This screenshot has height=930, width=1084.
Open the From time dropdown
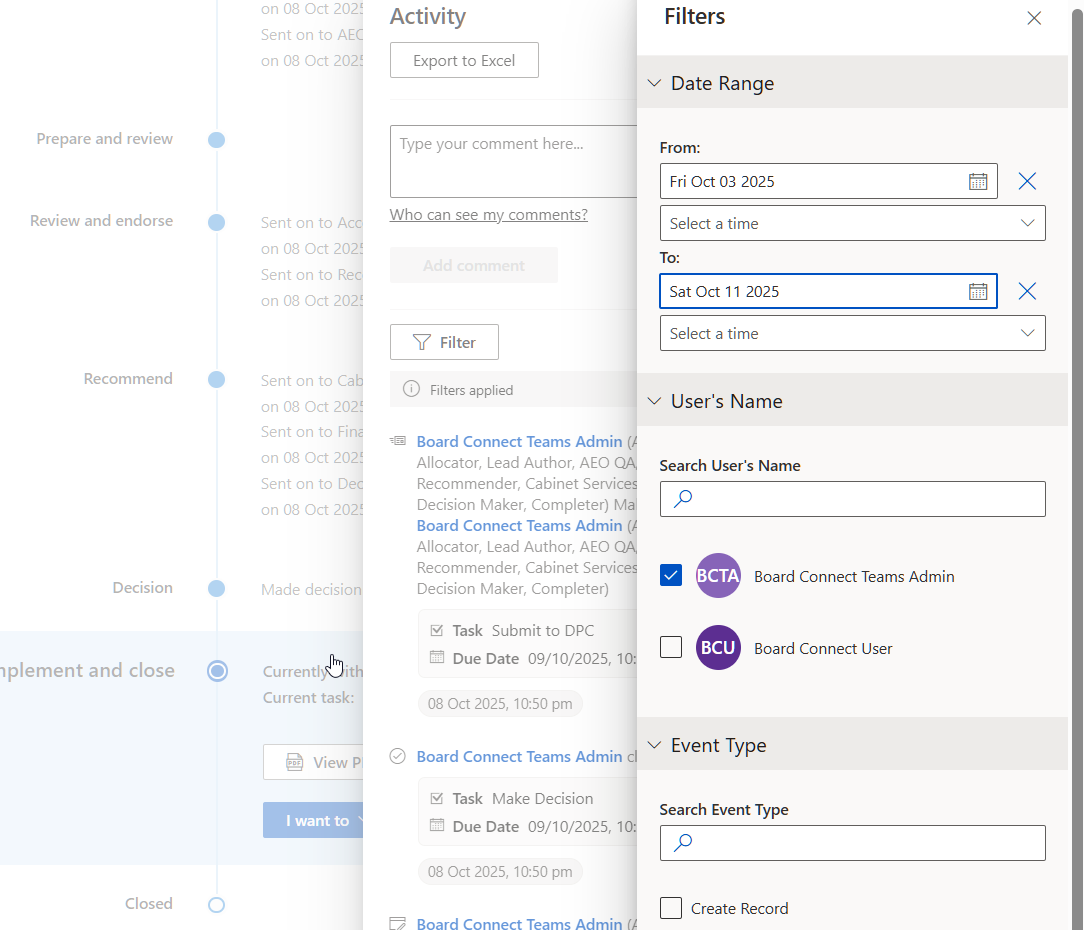[x=852, y=223]
